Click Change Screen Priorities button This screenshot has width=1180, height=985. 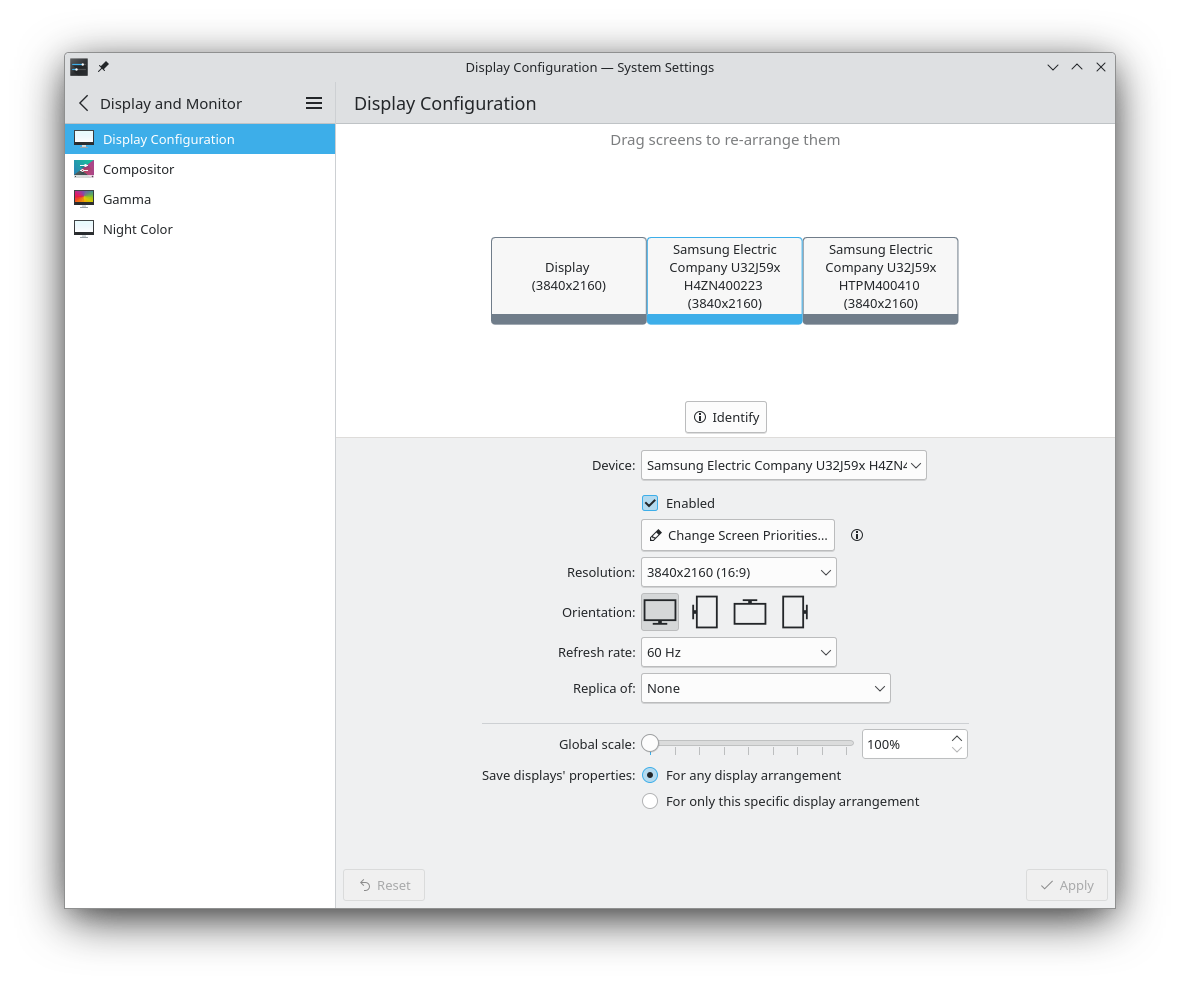738,535
